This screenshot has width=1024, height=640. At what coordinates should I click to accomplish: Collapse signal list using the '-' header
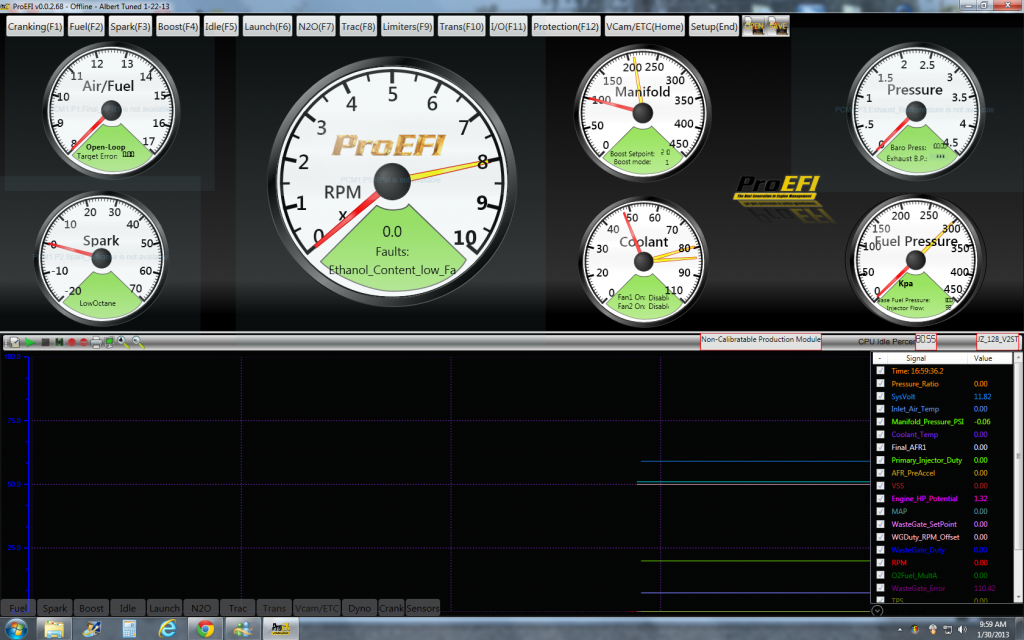(880, 359)
